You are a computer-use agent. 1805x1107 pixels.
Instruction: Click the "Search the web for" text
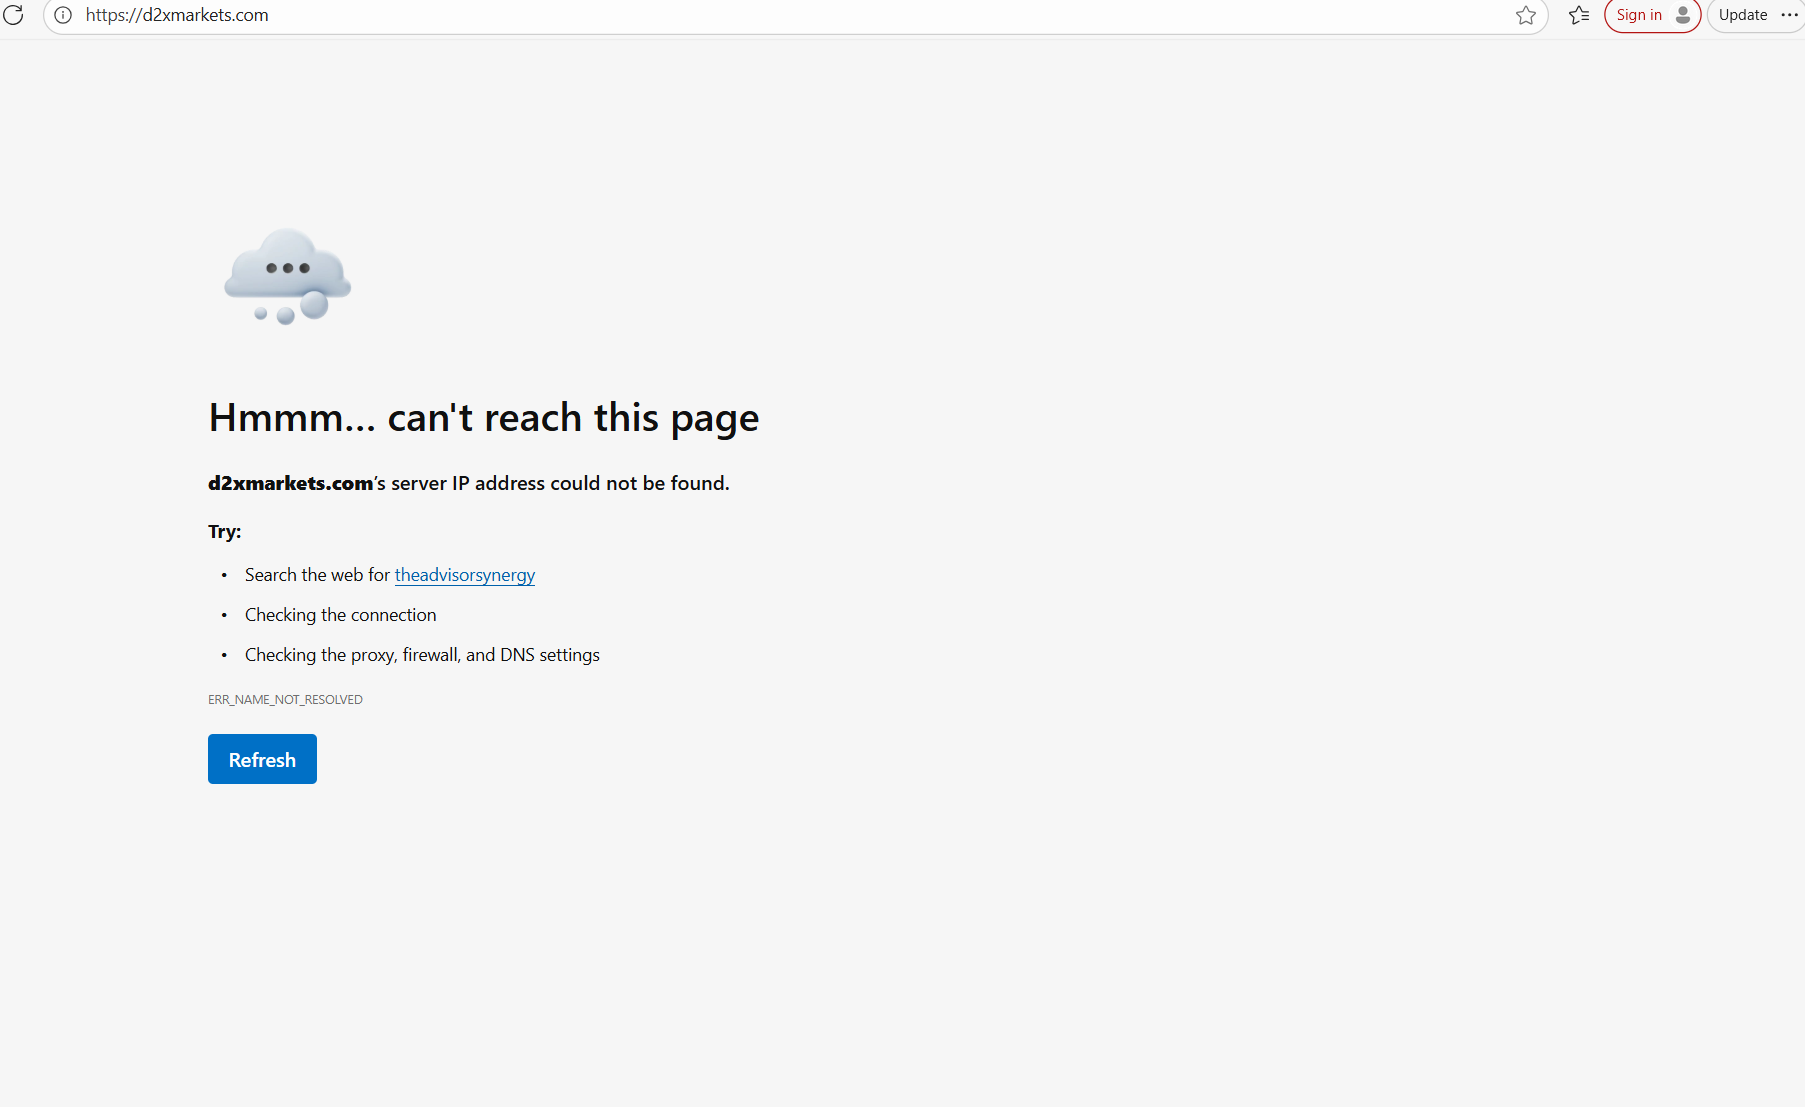317,575
